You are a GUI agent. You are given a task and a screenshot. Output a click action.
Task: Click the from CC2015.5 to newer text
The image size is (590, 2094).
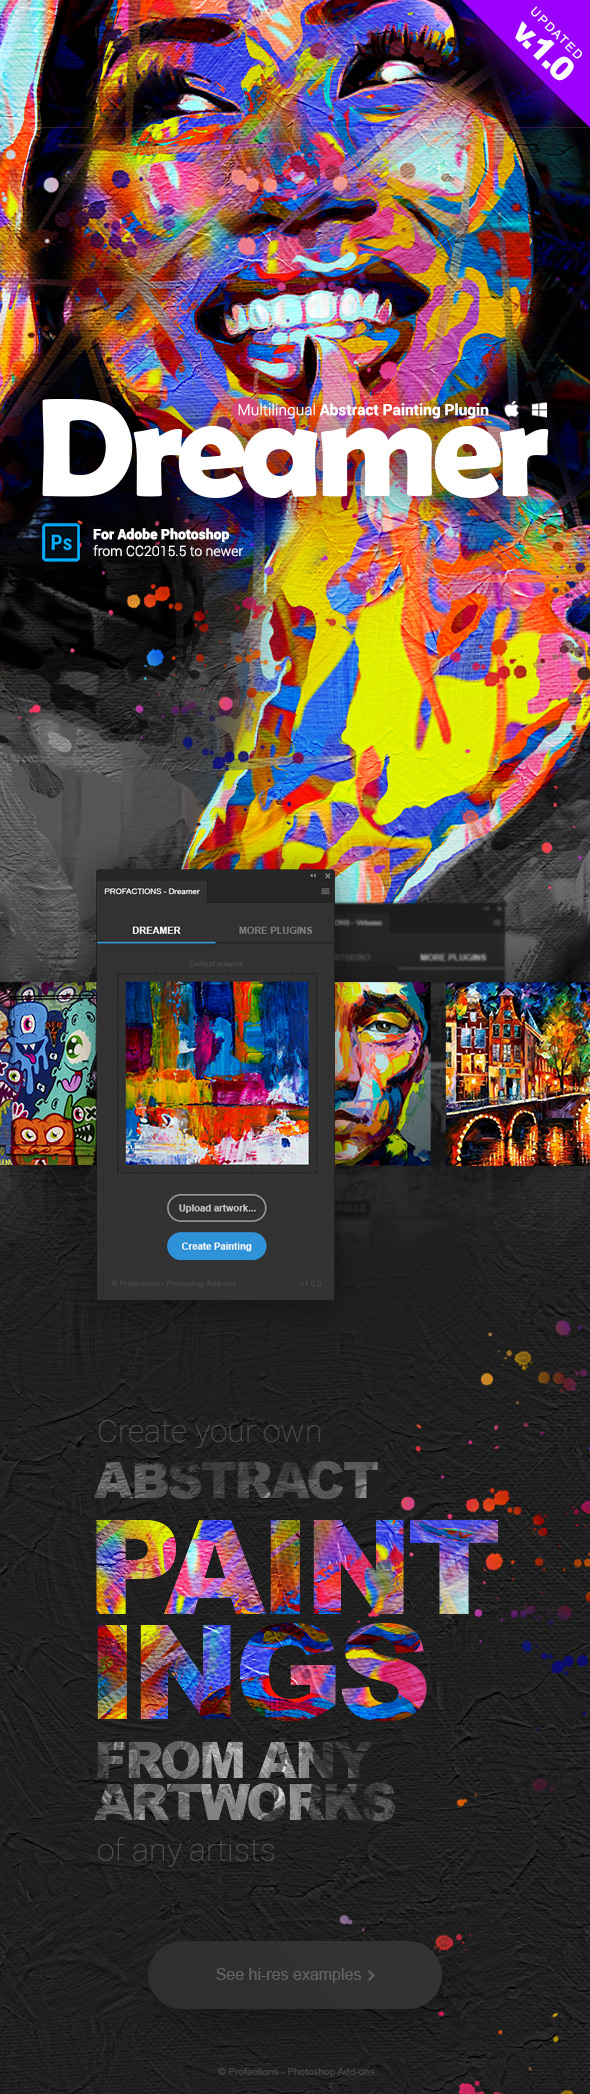pyautogui.click(x=168, y=551)
